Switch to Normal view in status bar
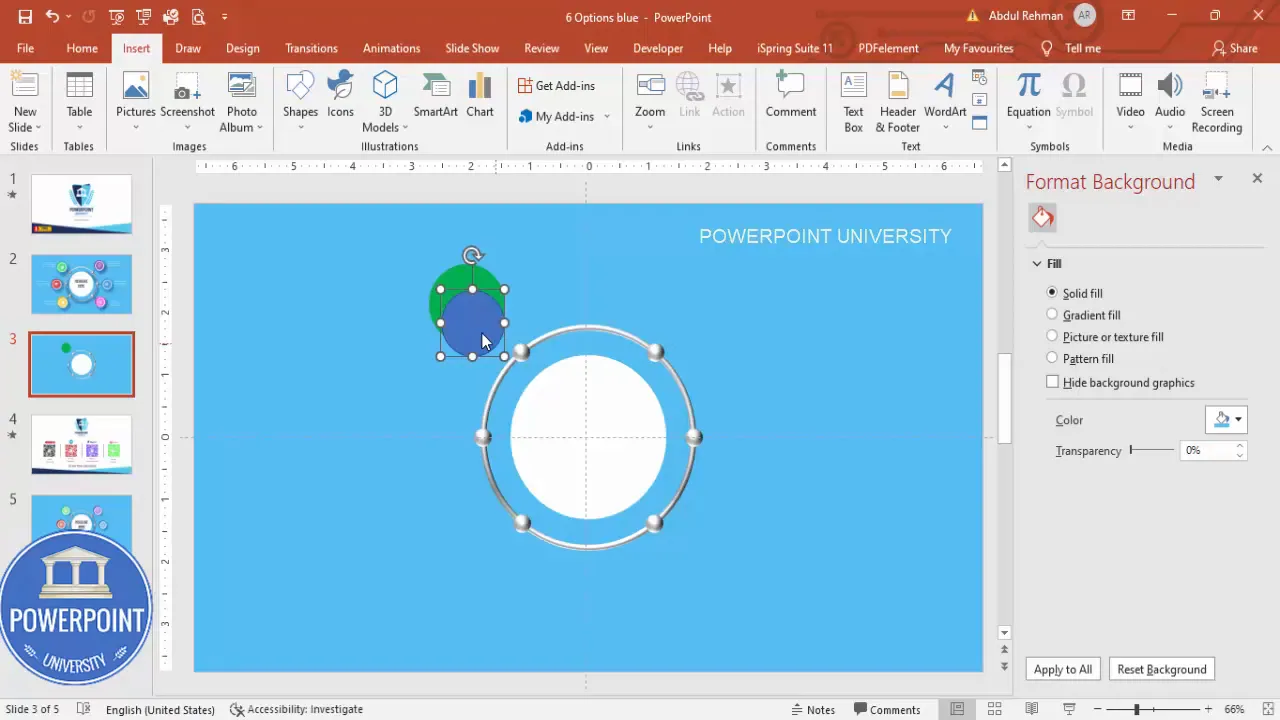Viewport: 1280px width, 720px height. (958, 709)
